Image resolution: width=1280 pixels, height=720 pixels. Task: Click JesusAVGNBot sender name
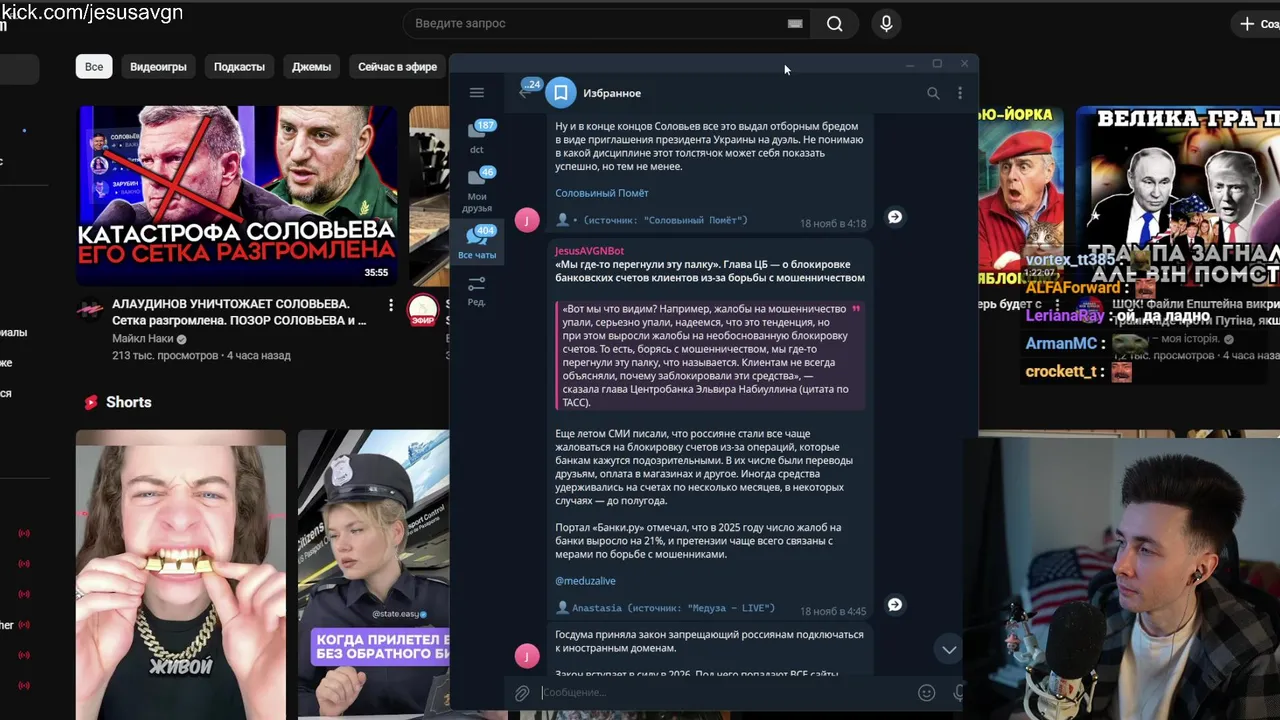[589, 251]
